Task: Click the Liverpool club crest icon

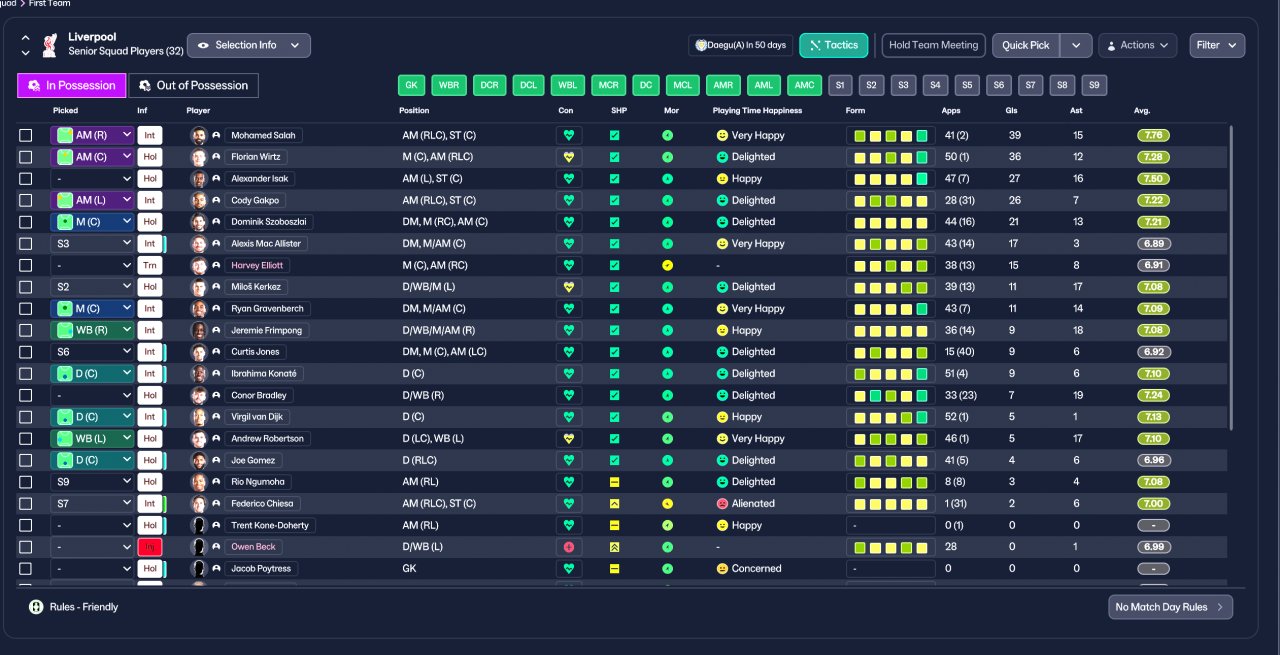Action: [x=49, y=45]
